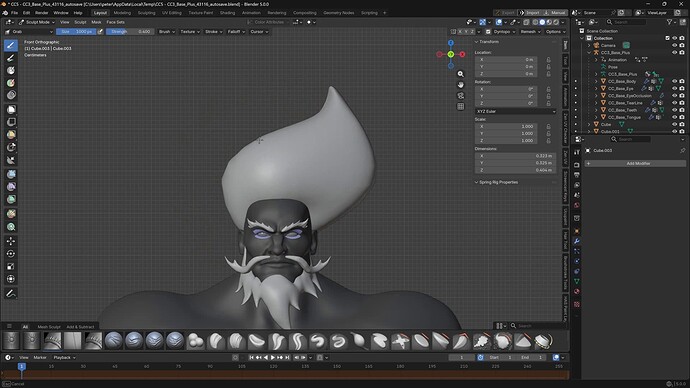690x388 pixels.
Task: Click the zoom magnifier viewport gizmo
Action: (x=460, y=74)
